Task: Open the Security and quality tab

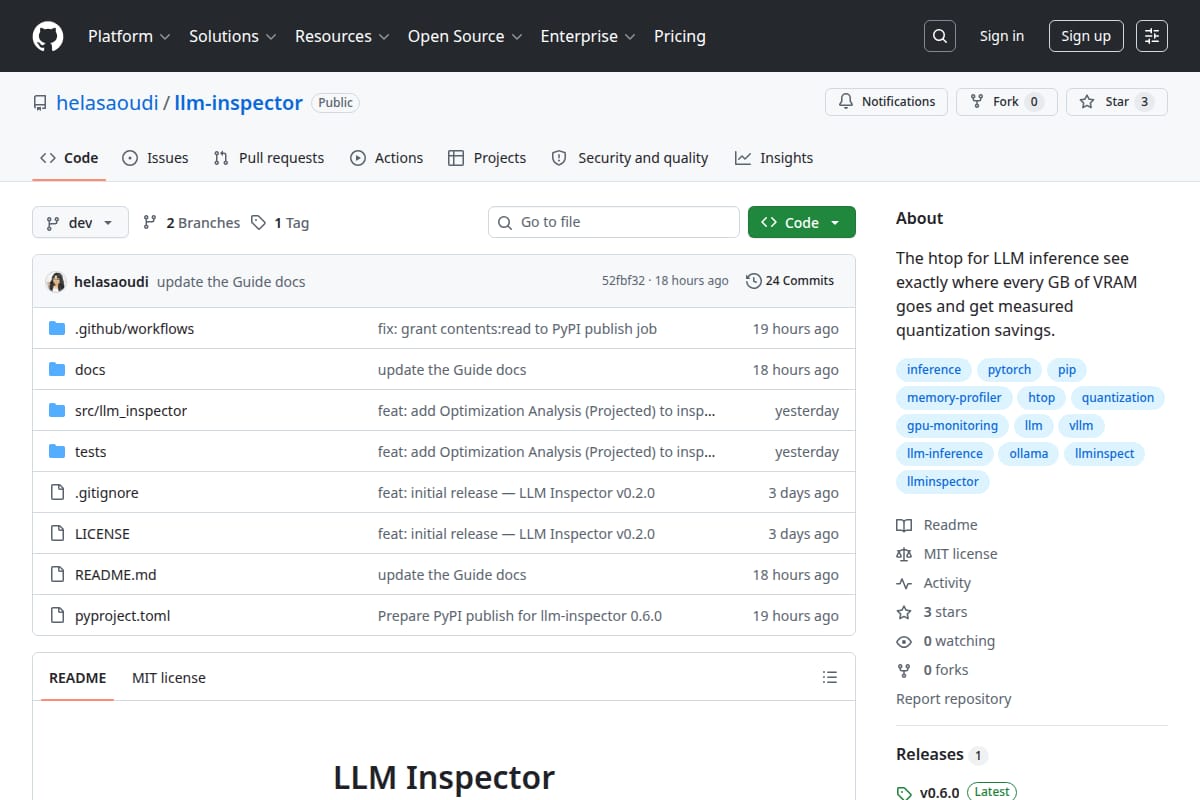Action: [630, 158]
